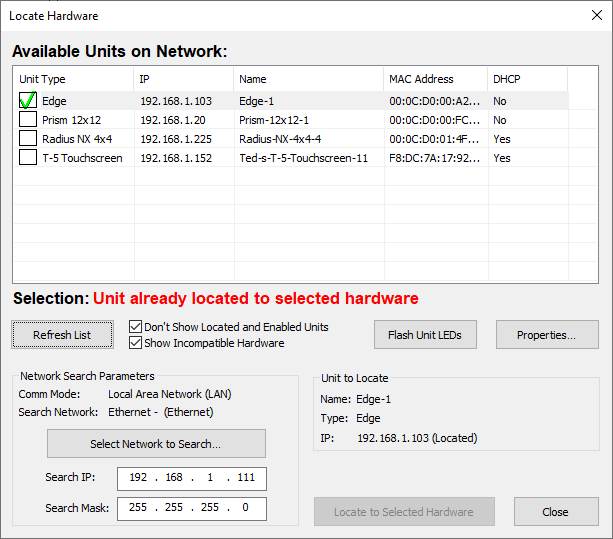
Task: Click DHCP value Yes in Radius row
Action: pyautogui.click(x=502, y=139)
